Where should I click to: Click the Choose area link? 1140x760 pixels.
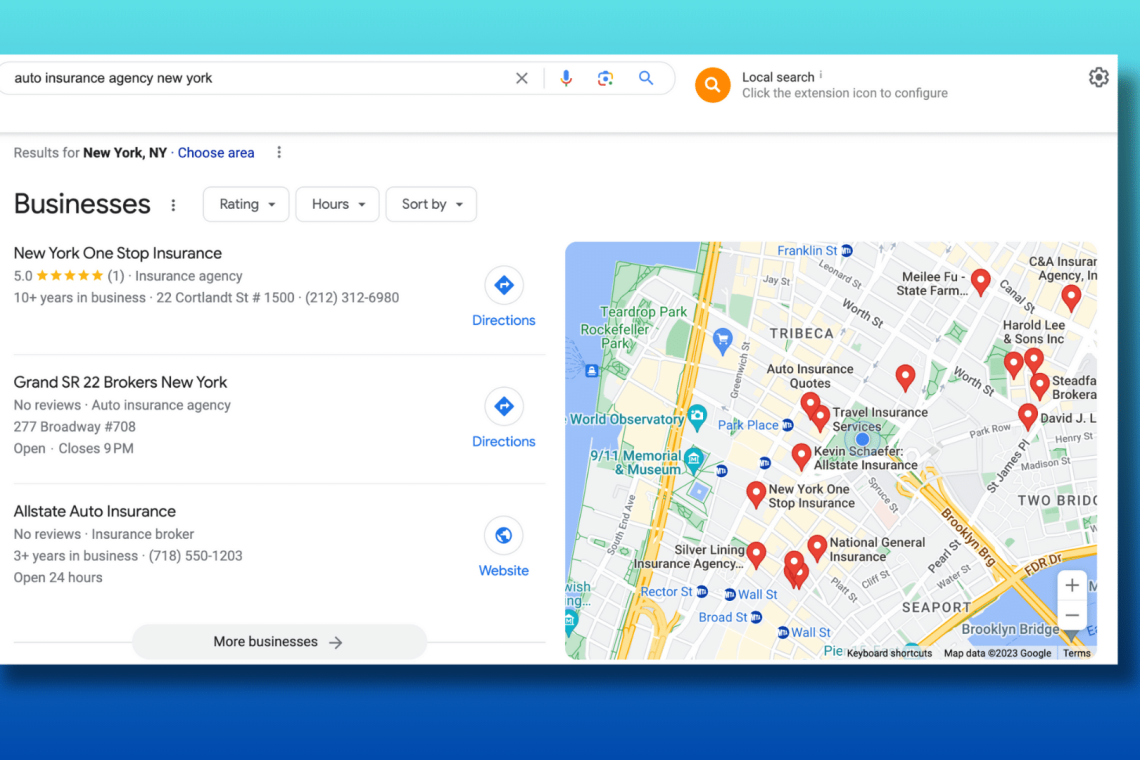[216, 153]
